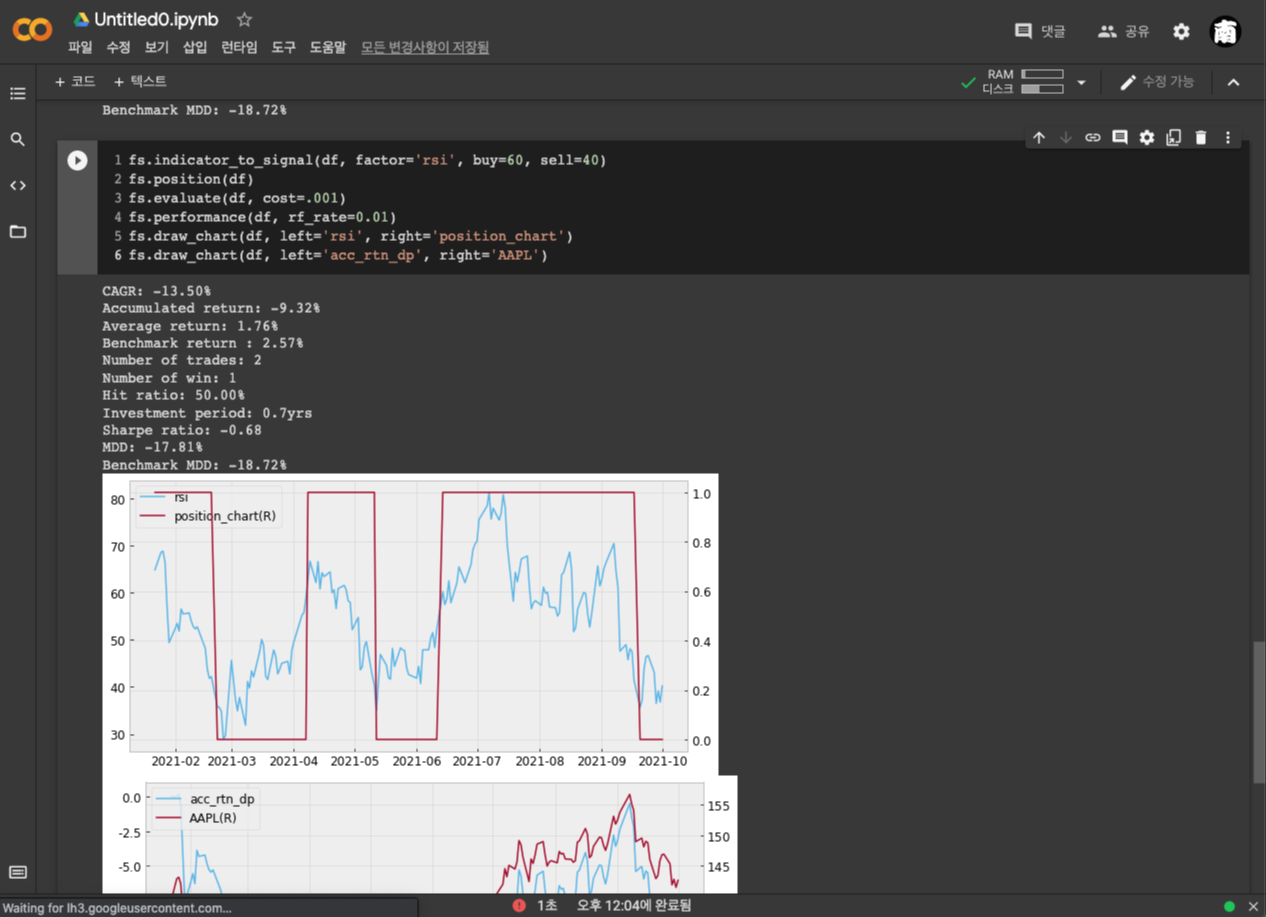The height and width of the screenshot is (917, 1266).
Task: Click the code line fs.evaluate(df, cost=.001)
Action: coord(237,198)
